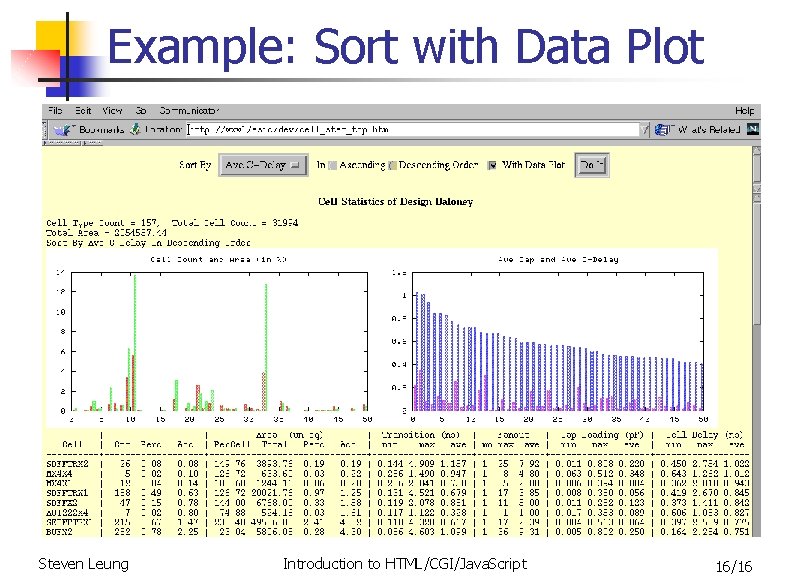Open the Sort By dropdown showing Ave C-Delay
This screenshot has height=576, width=792.
coord(263,165)
